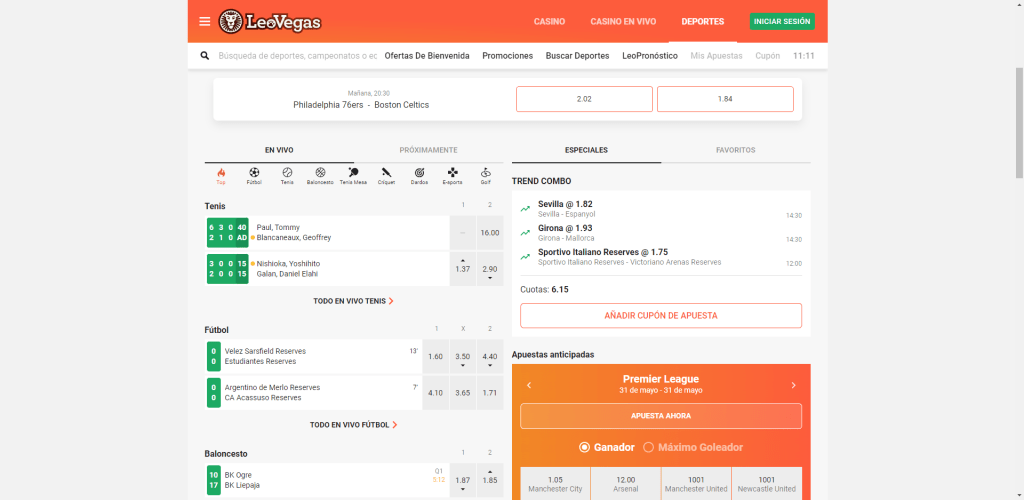1024x500 pixels.
Task: Select the Fútbol sport icon
Action: coord(254,176)
